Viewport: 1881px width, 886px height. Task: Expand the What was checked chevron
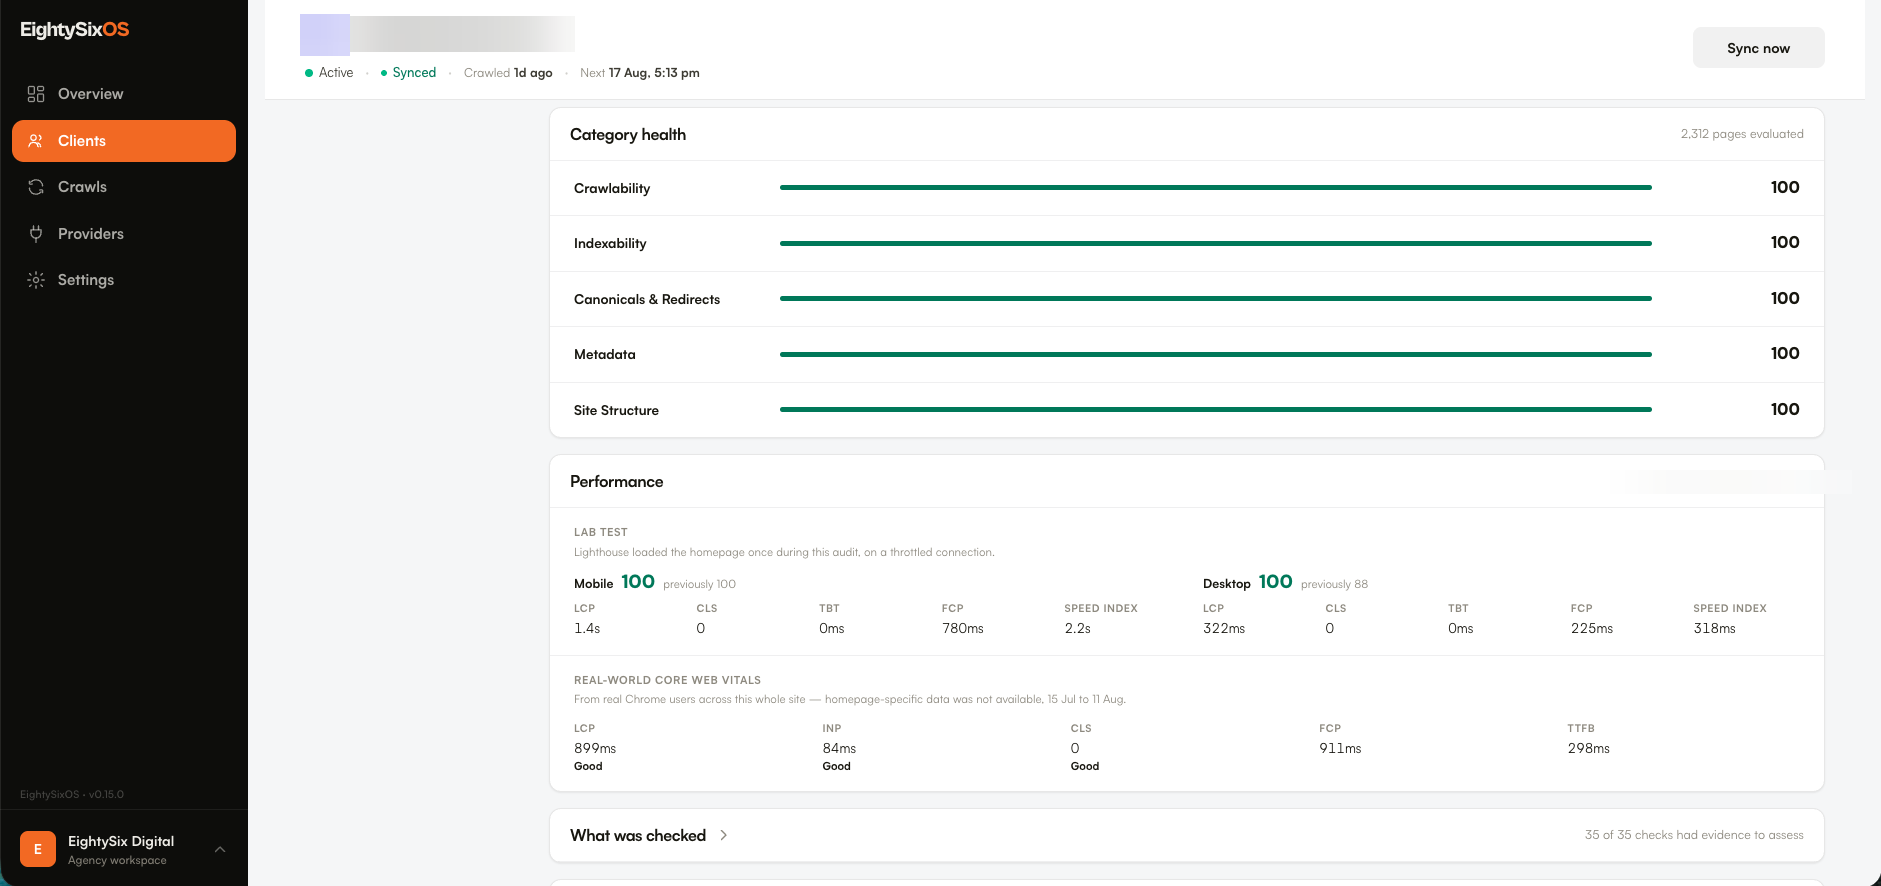click(723, 835)
